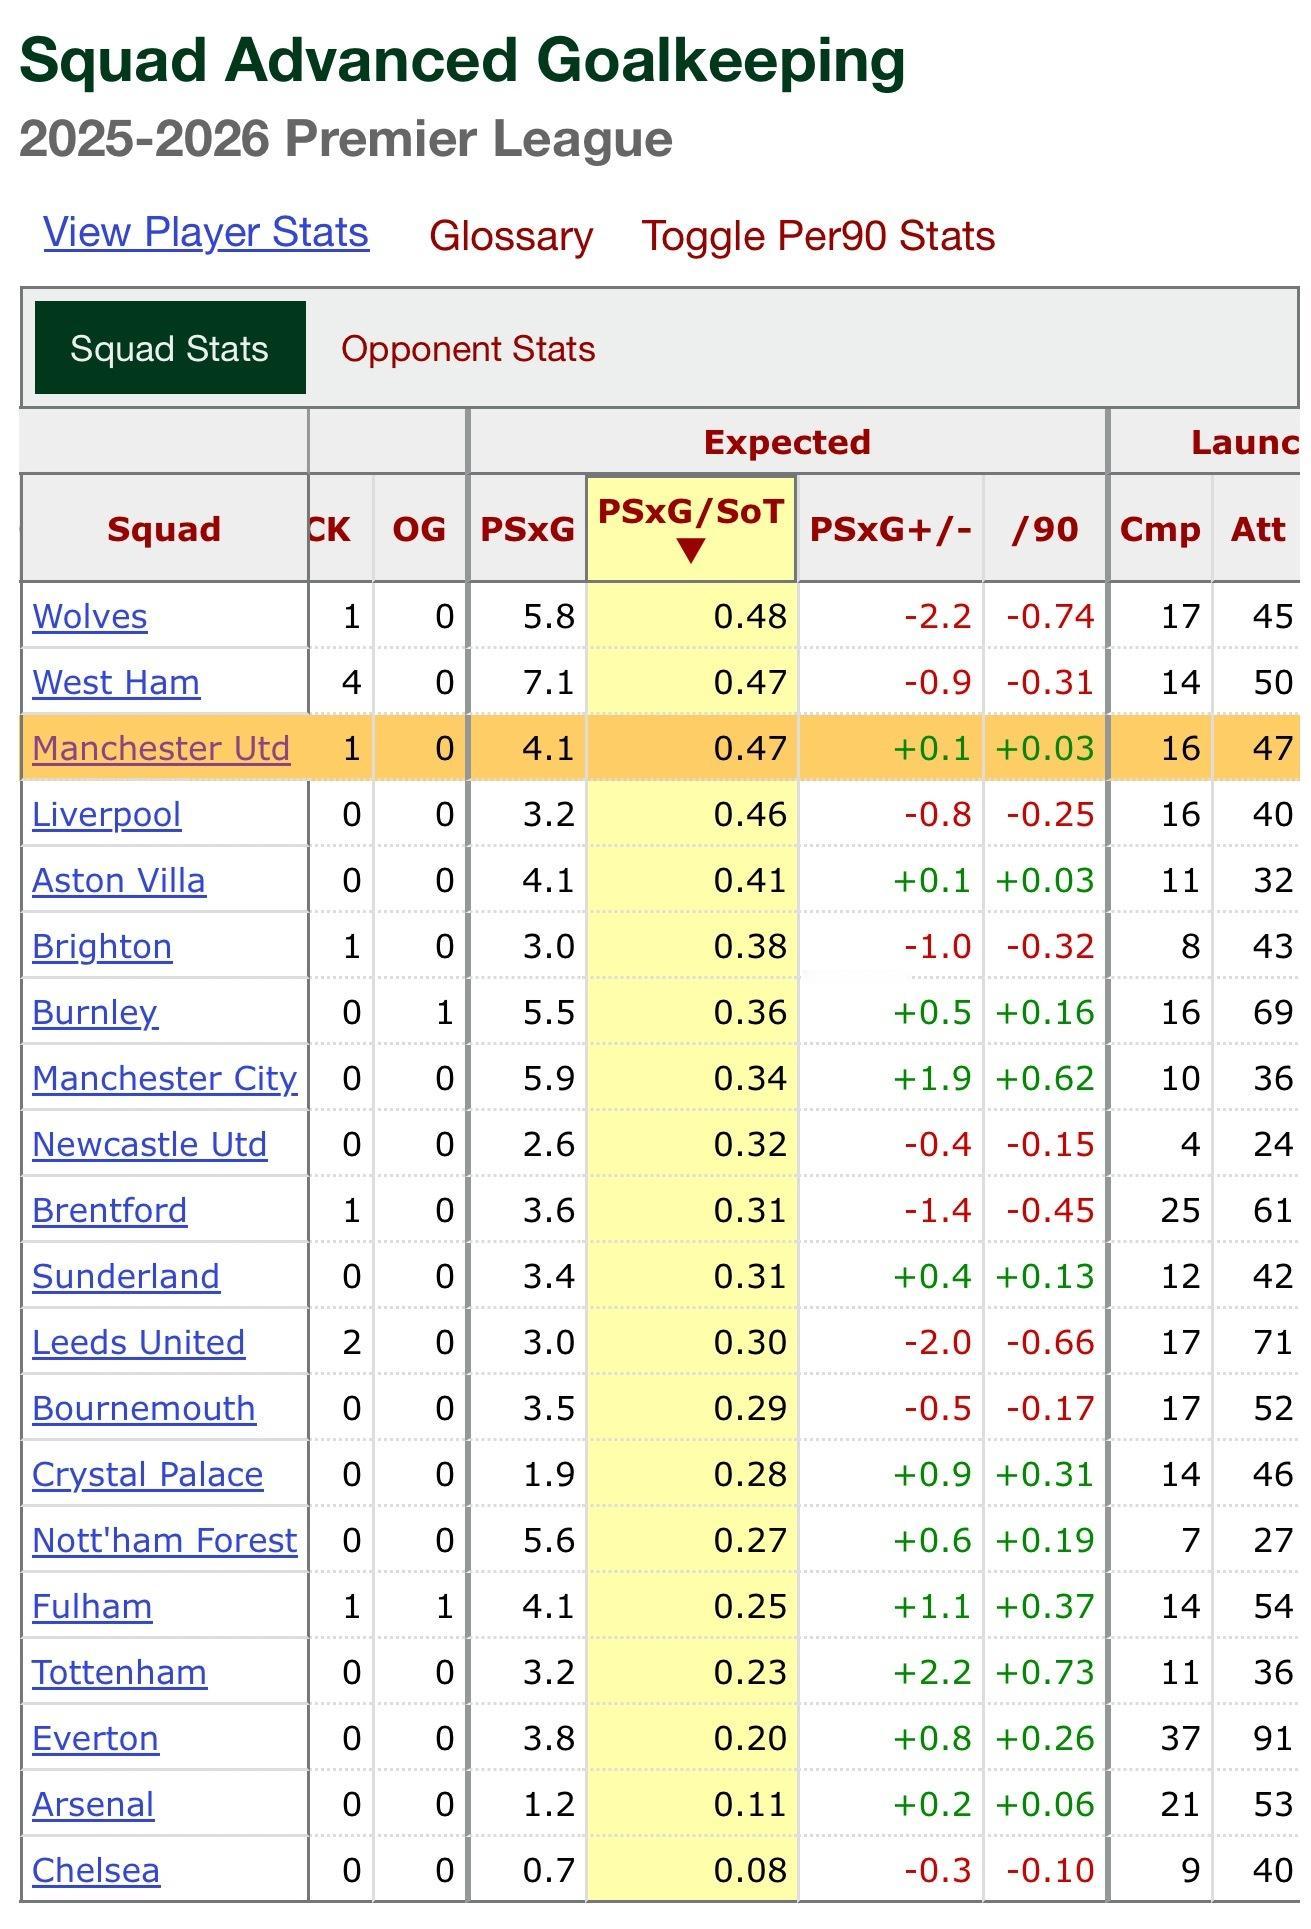
Task: Open the Manchester City squad link
Action: (165, 1078)
